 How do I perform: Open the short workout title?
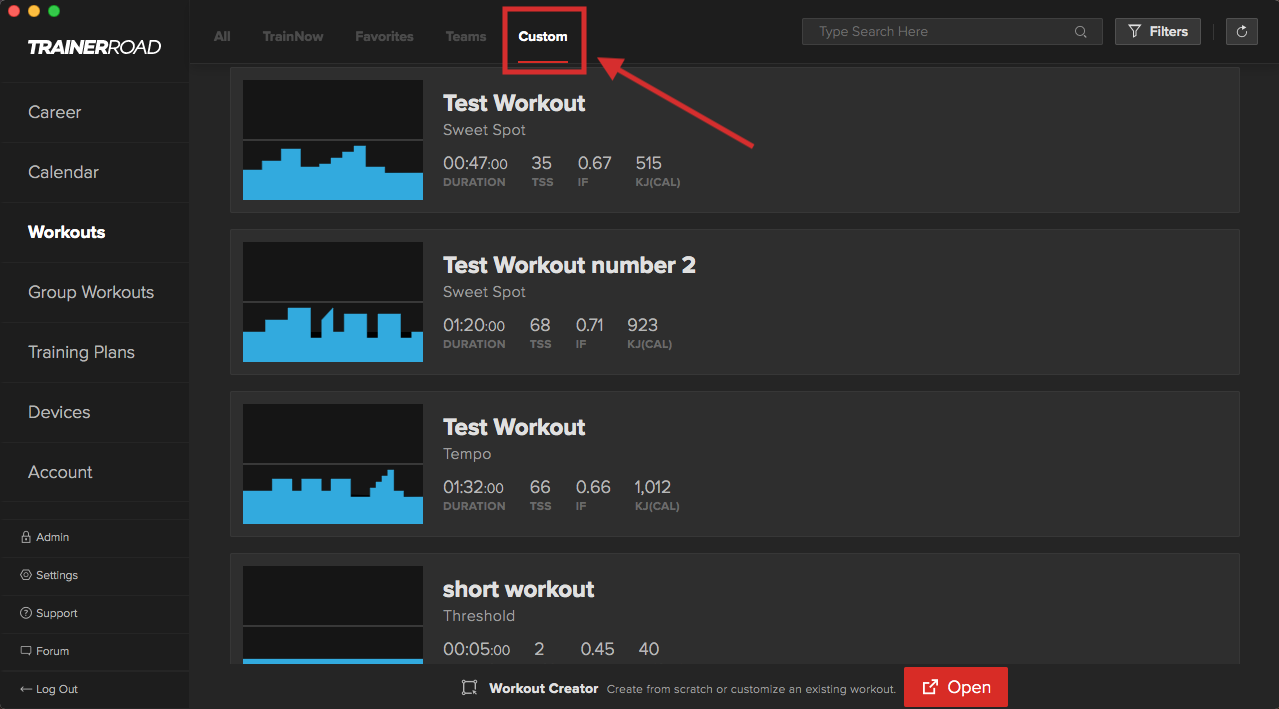[x=519, y=589]
